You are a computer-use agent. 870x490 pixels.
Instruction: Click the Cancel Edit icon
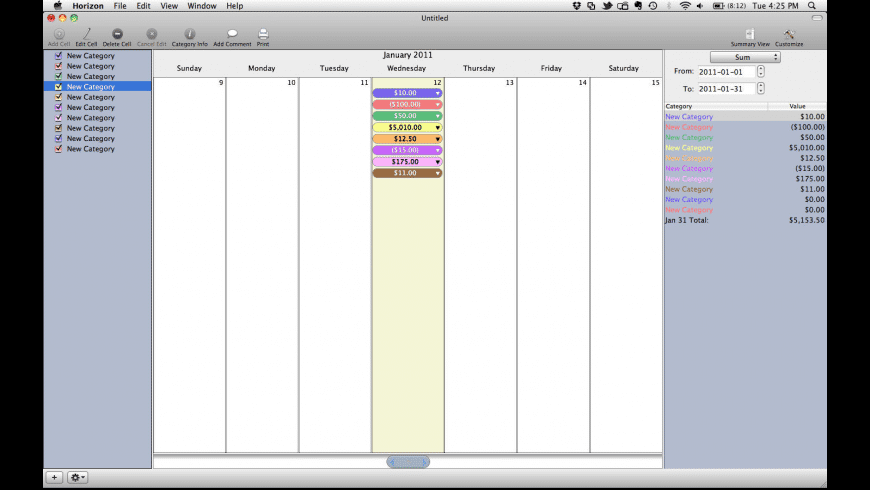(x=151, y=34)
